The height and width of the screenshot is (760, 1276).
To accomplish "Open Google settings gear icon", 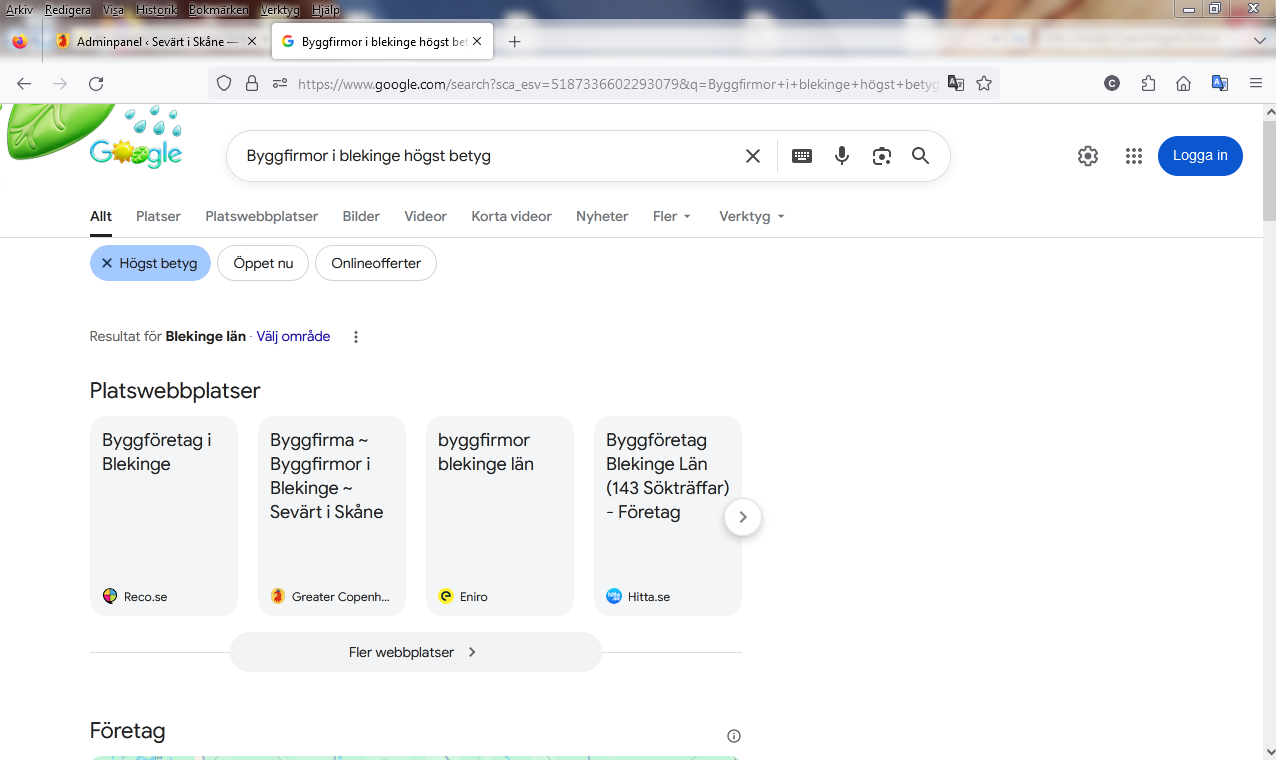I will point(1088,156).
